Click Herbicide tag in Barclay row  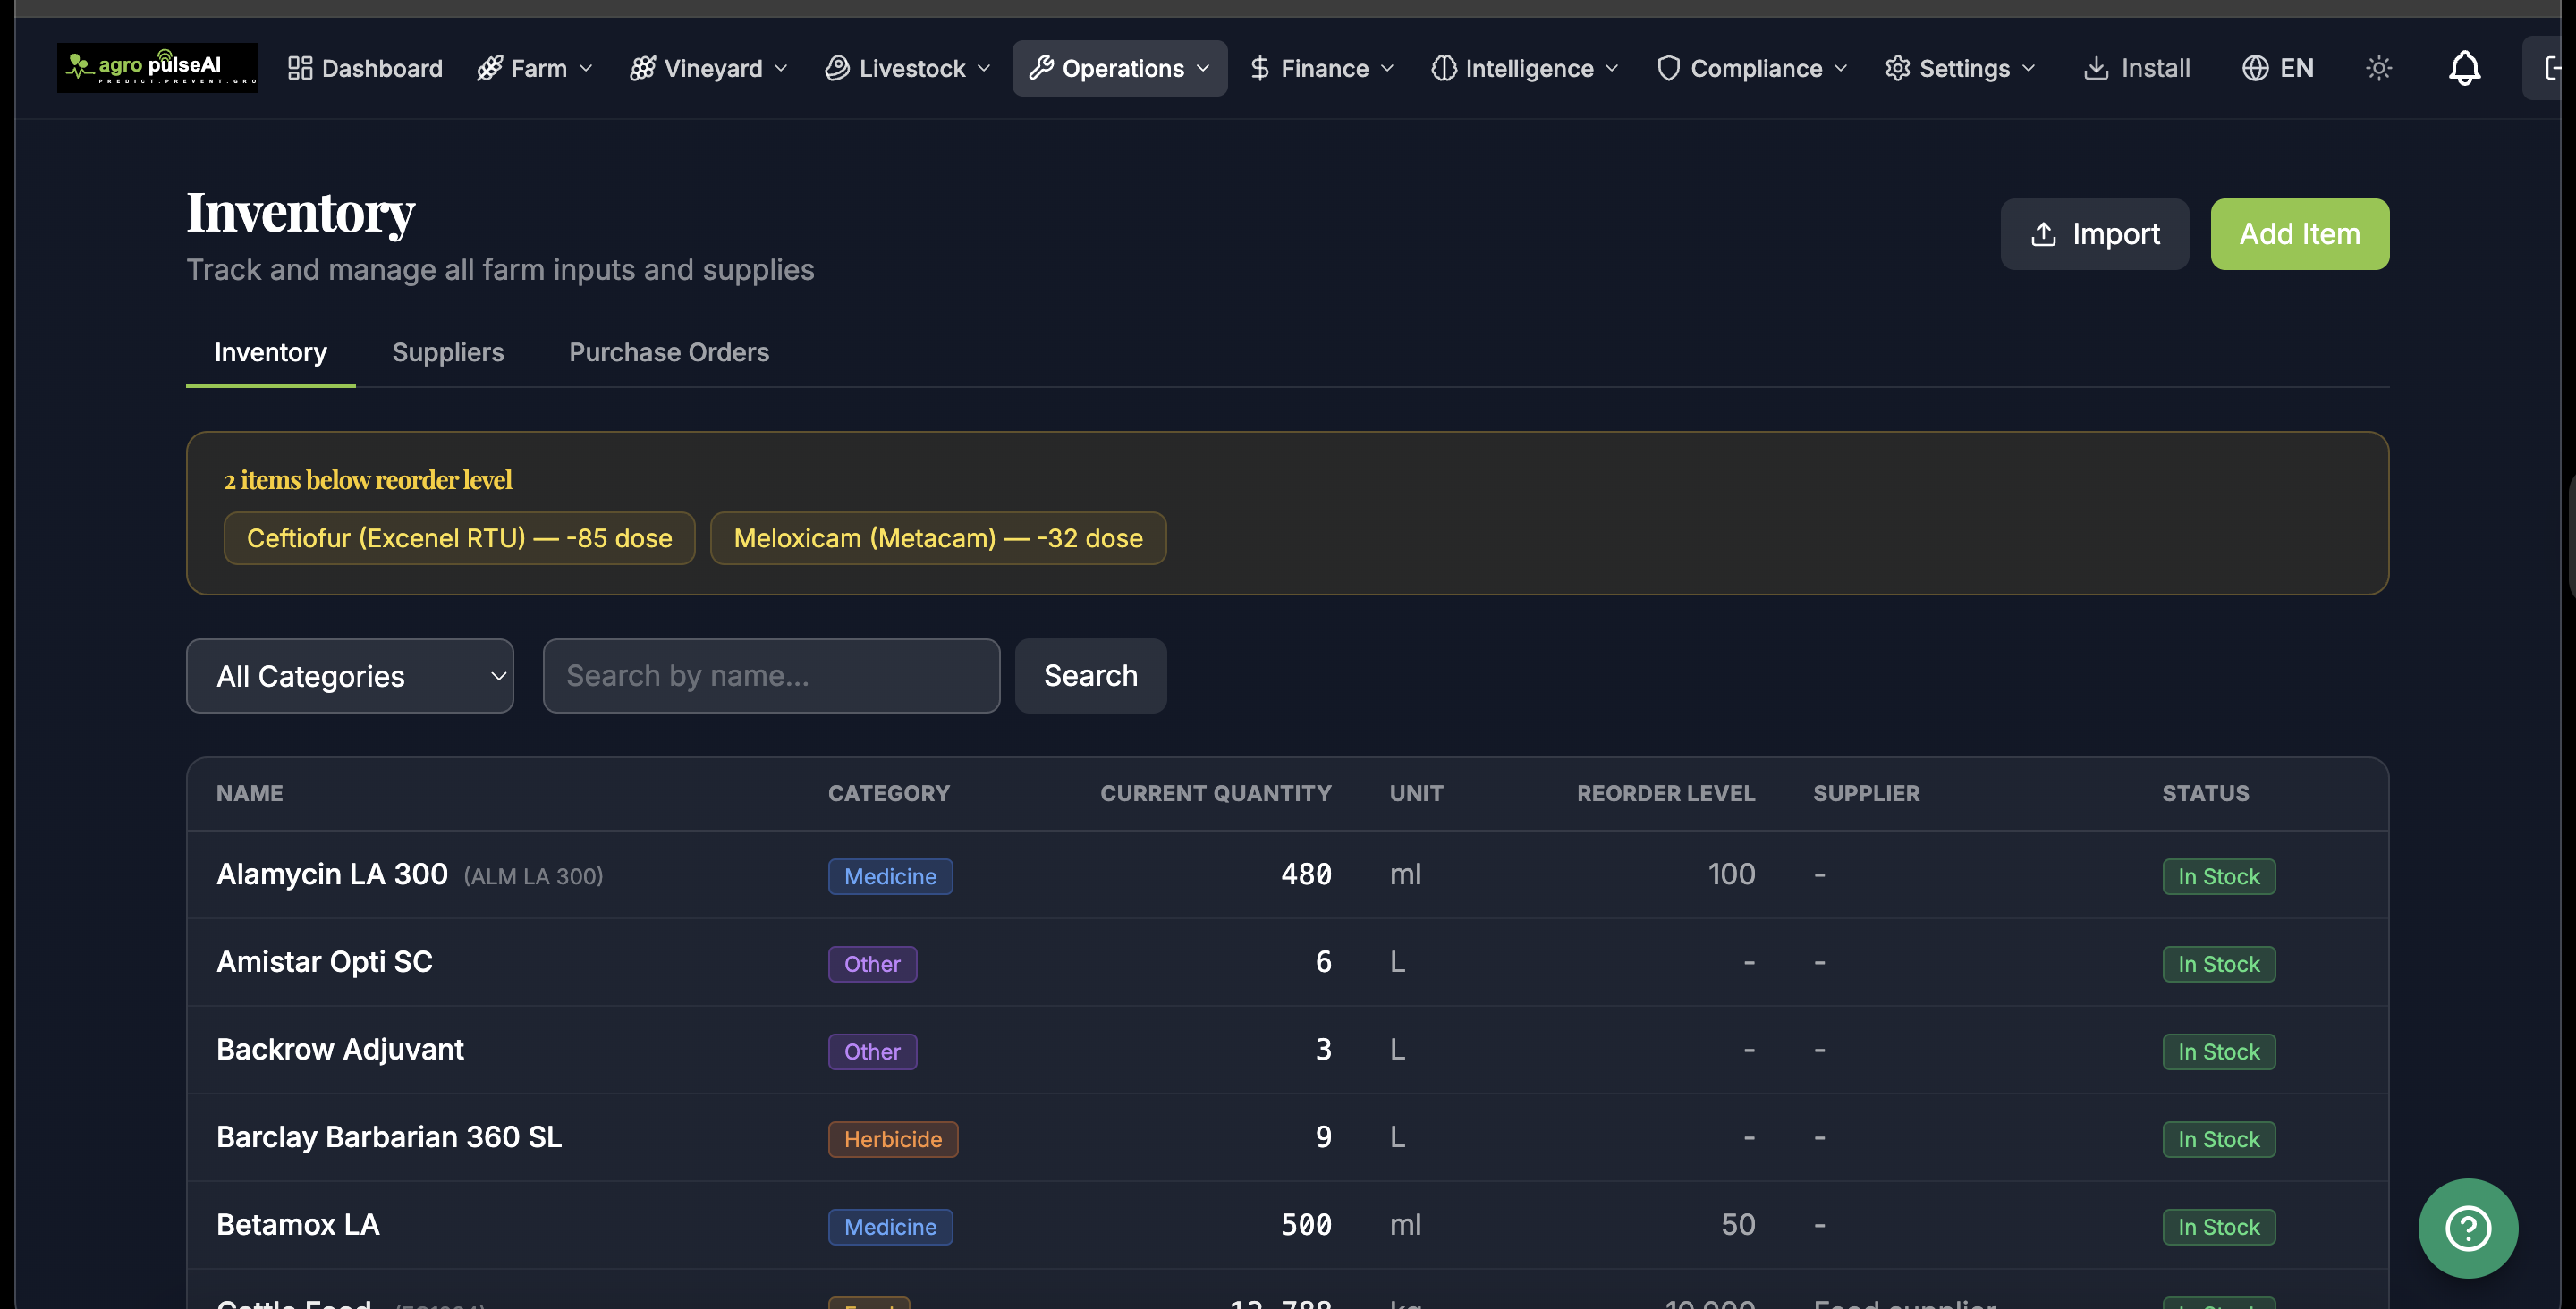pyautogui.click(x=893, y=1140)
